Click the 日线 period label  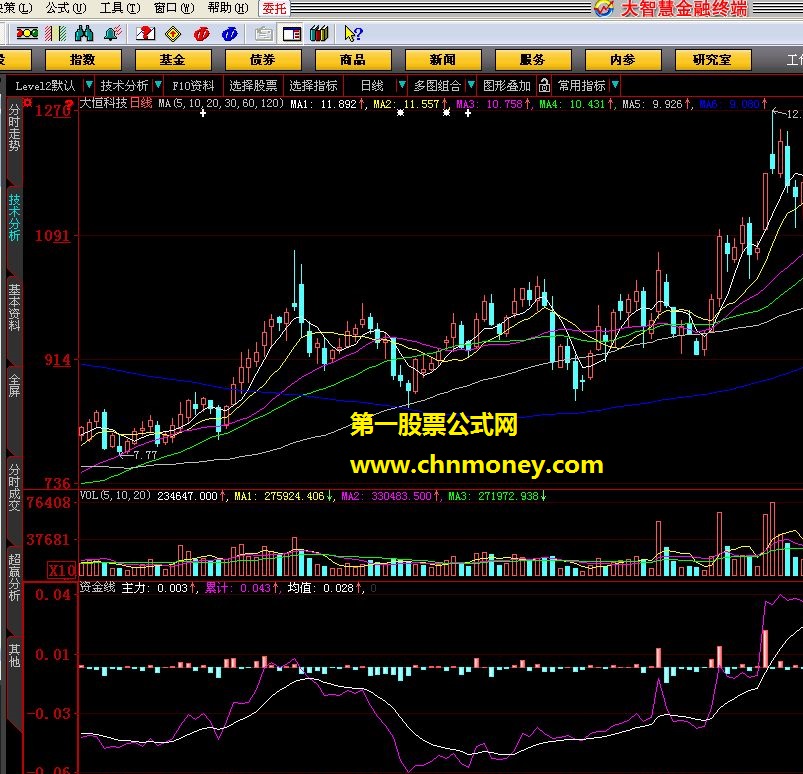372,86
